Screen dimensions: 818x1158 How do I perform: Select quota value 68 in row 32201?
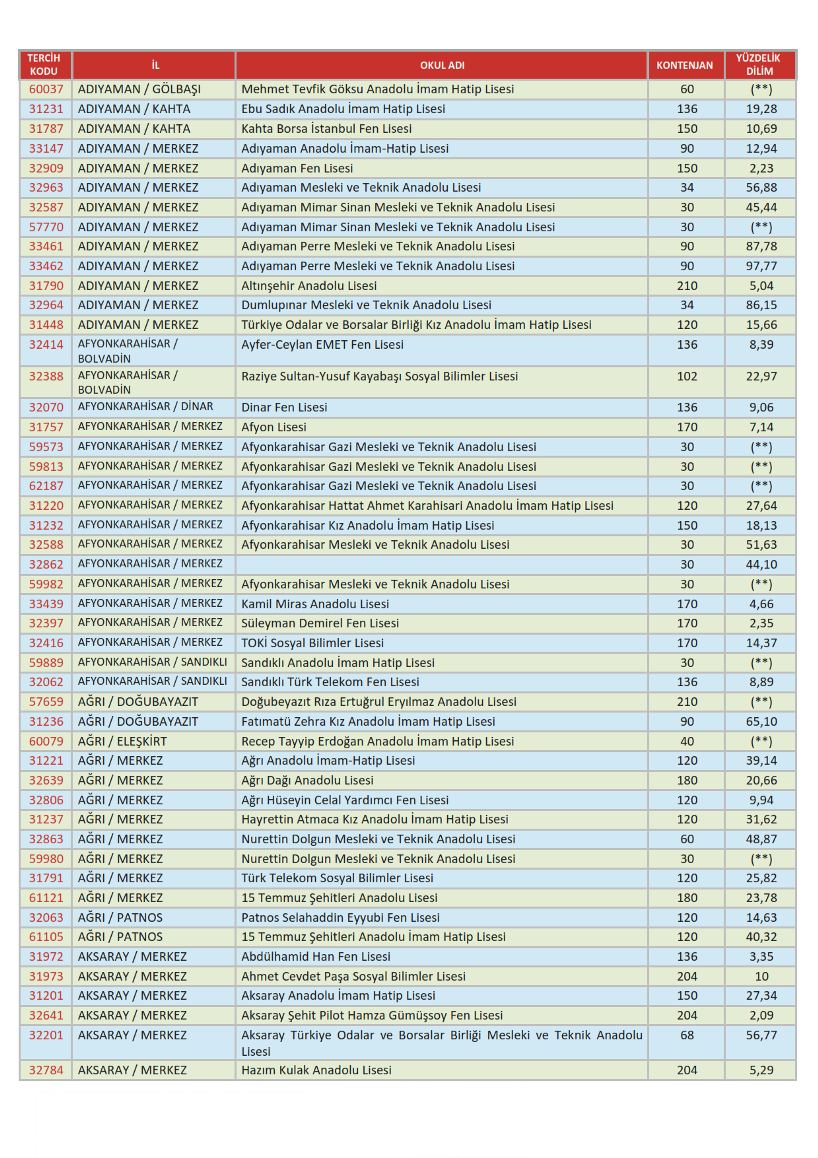click(686, 1035)
